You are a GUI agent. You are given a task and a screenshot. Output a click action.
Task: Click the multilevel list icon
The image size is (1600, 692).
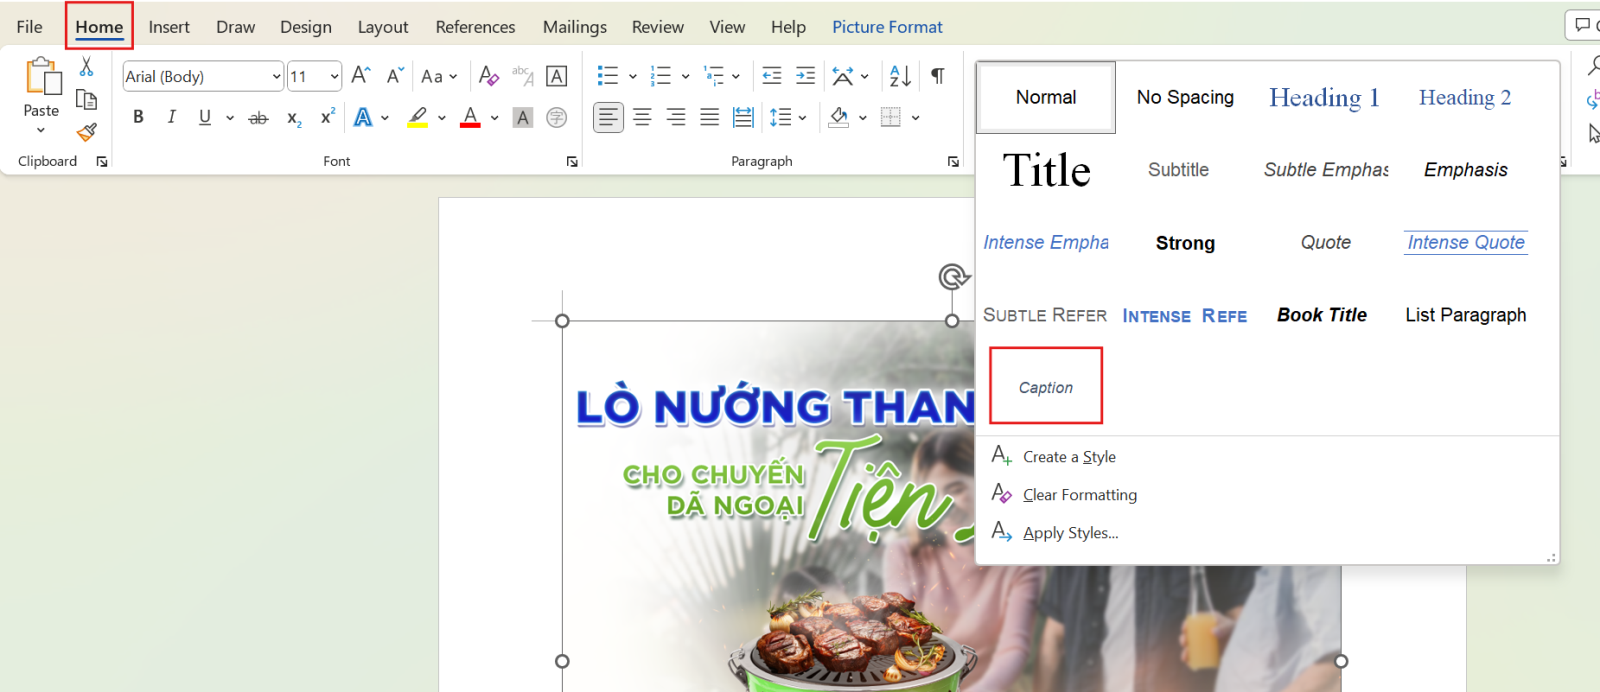click(713, 76)
